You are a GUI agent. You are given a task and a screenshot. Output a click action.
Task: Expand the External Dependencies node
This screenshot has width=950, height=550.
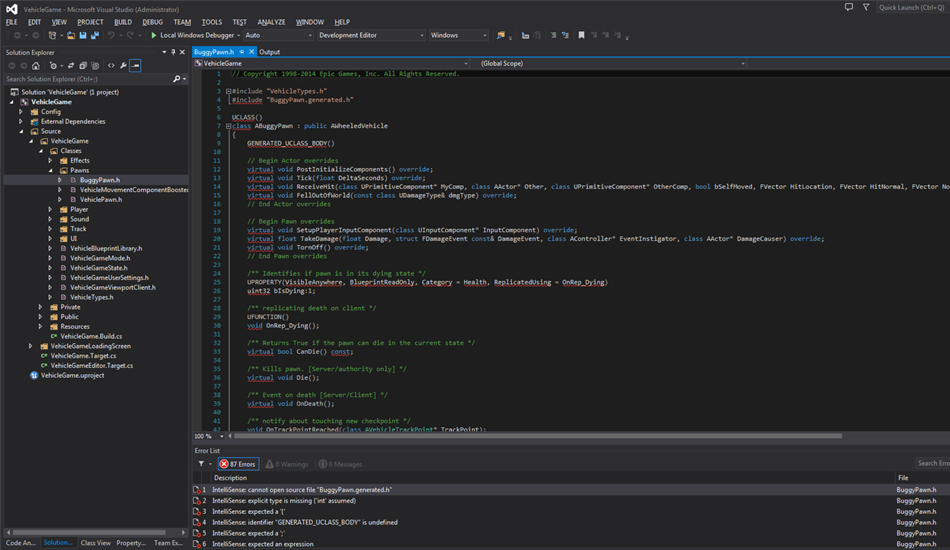[x=21, y=121]
